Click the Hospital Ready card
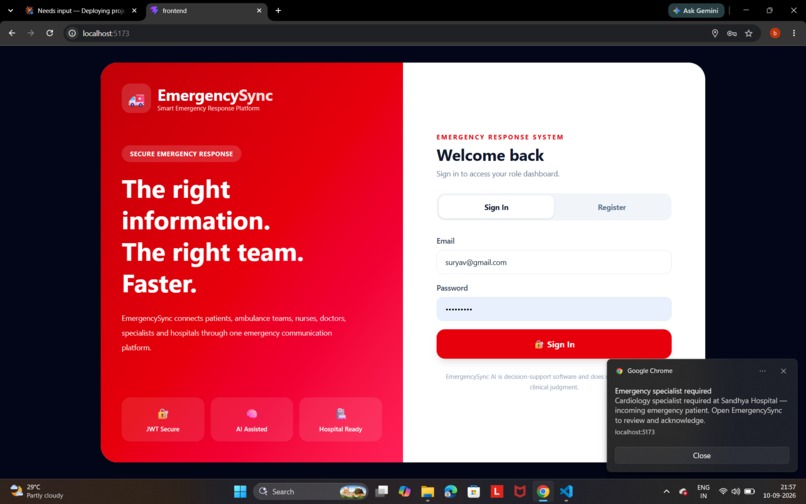 340,419
